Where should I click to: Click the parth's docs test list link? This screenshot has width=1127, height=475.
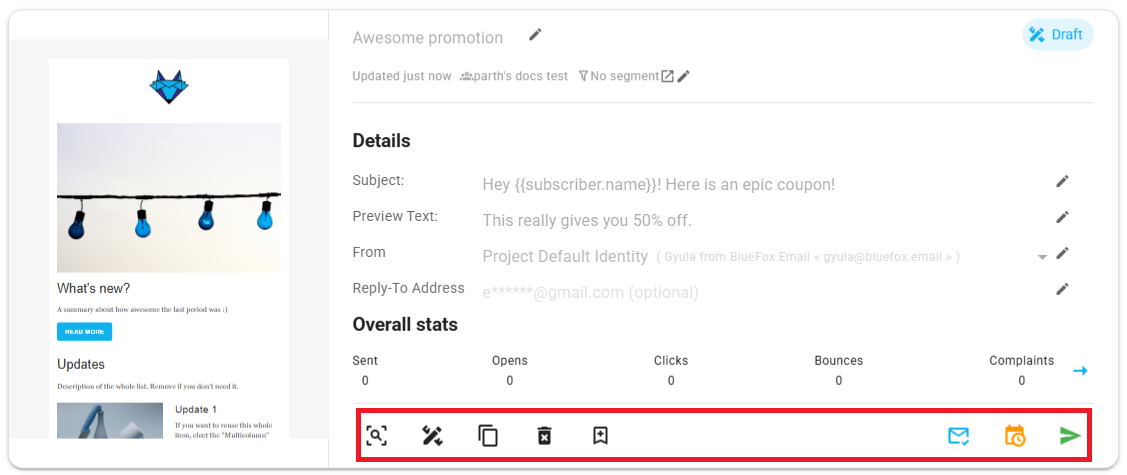tap(514, 76)
